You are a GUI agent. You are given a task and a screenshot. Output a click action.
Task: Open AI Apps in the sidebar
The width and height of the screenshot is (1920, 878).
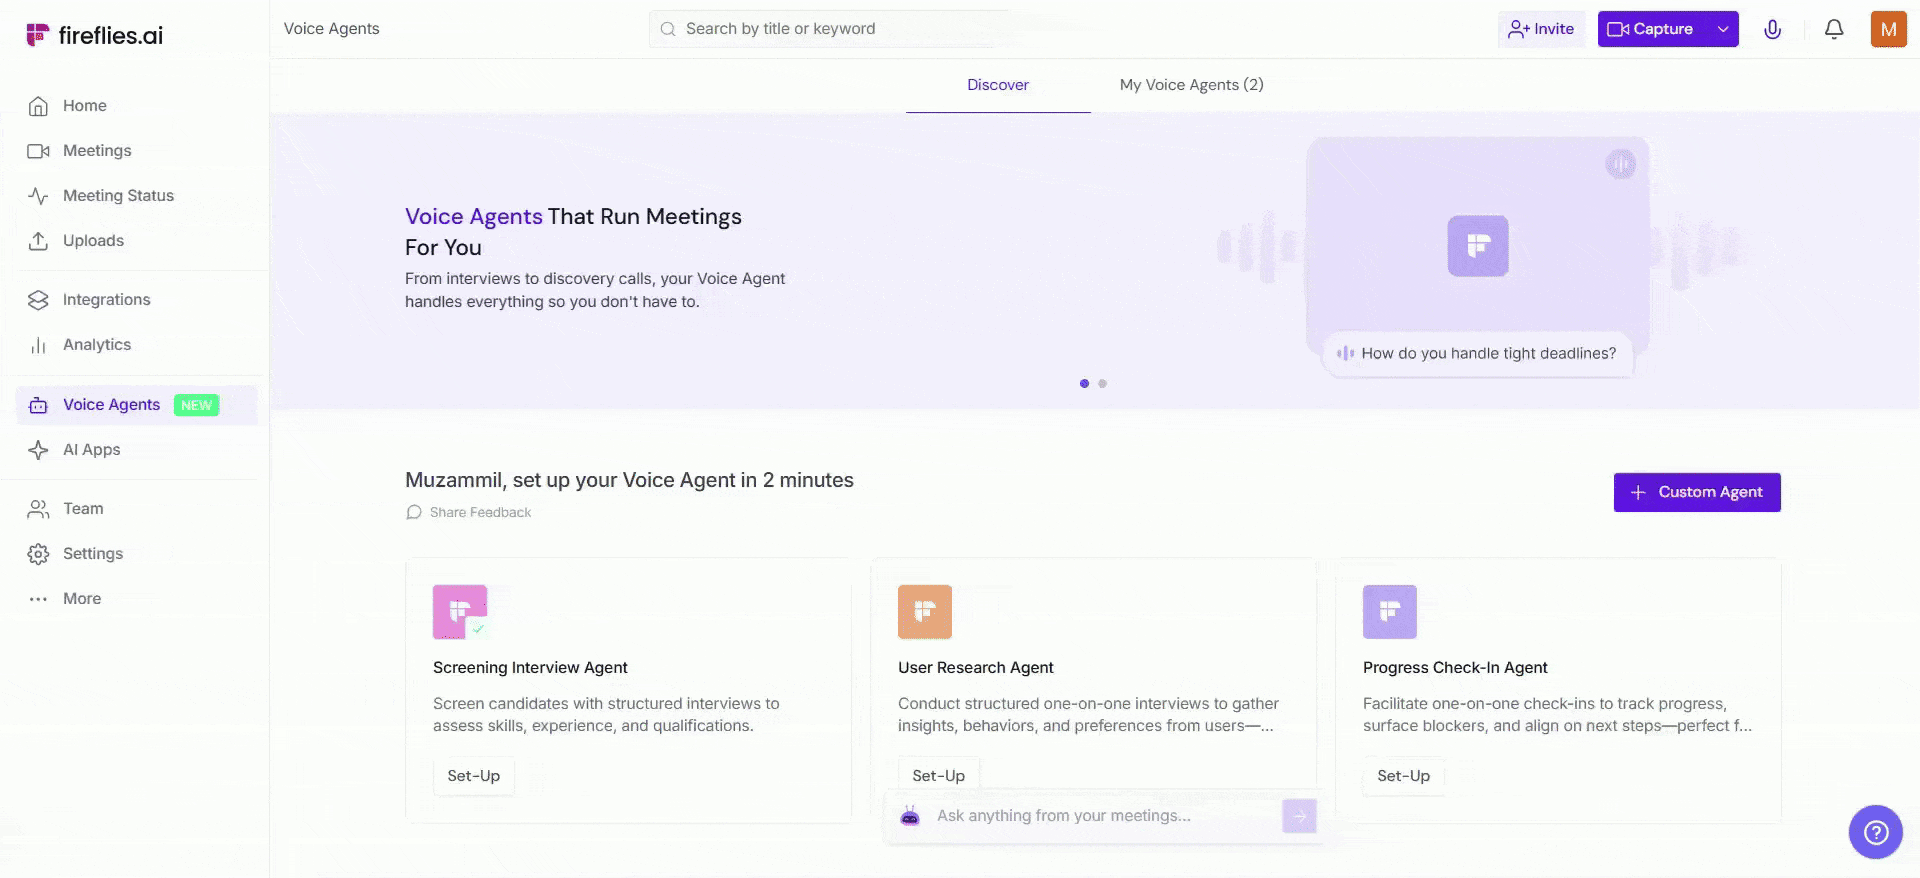point(91,450)
